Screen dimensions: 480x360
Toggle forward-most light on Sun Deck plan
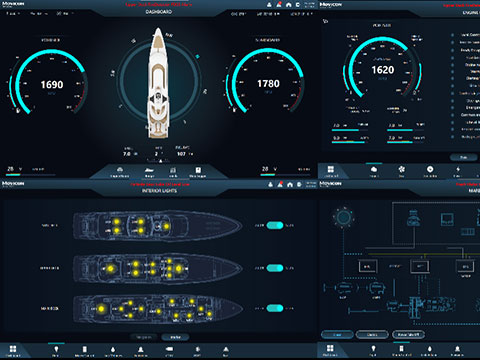pos(166,226)
